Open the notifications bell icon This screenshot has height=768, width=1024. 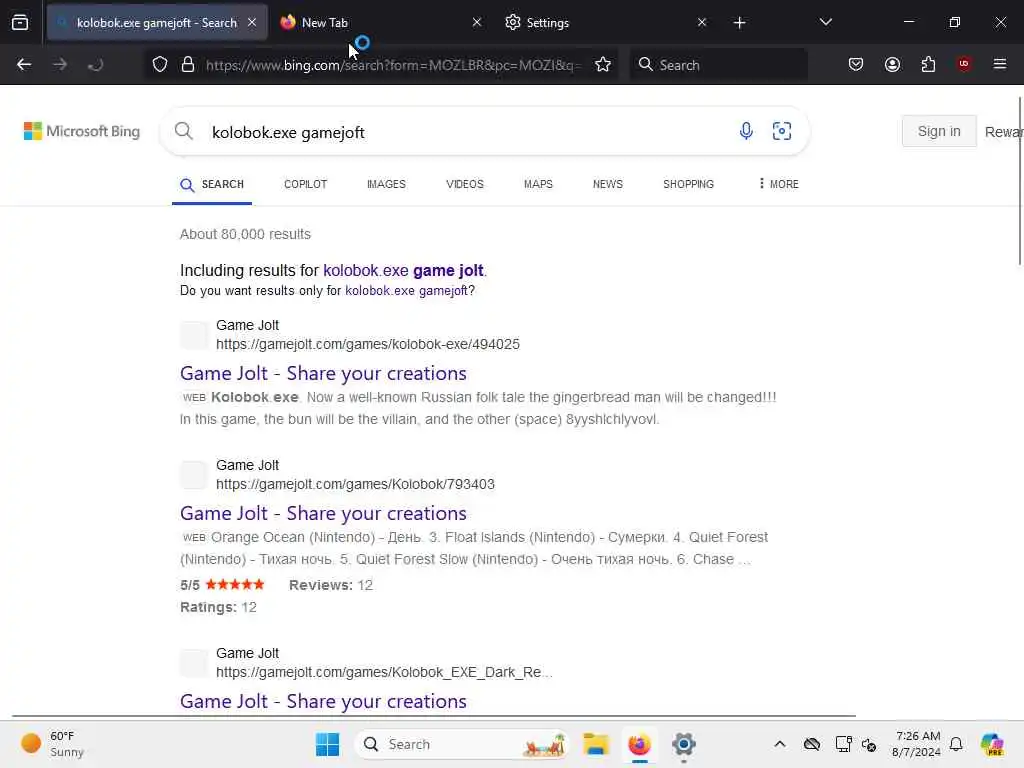pos(956,744)
